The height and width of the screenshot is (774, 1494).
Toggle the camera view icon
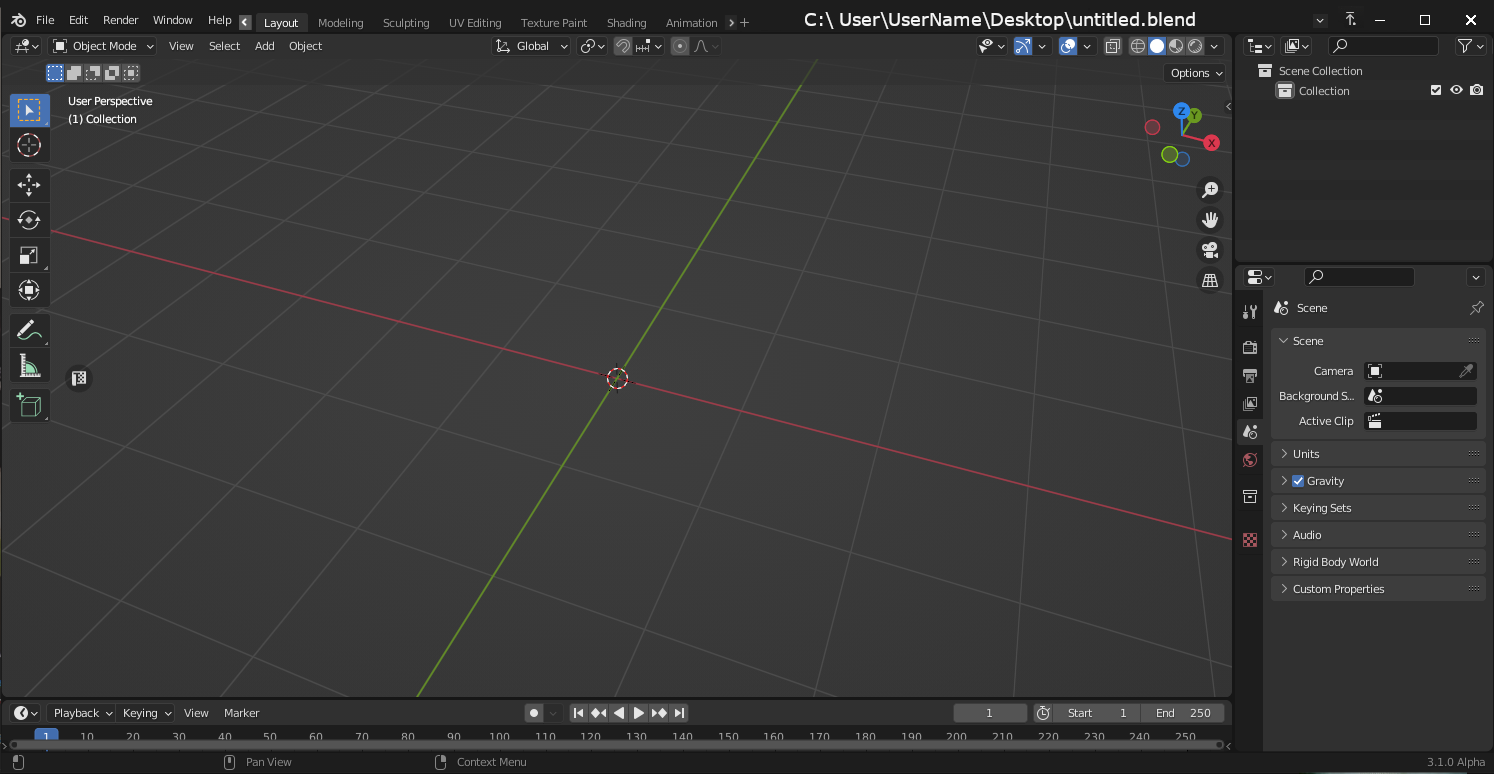click(x=1210, y=250)
